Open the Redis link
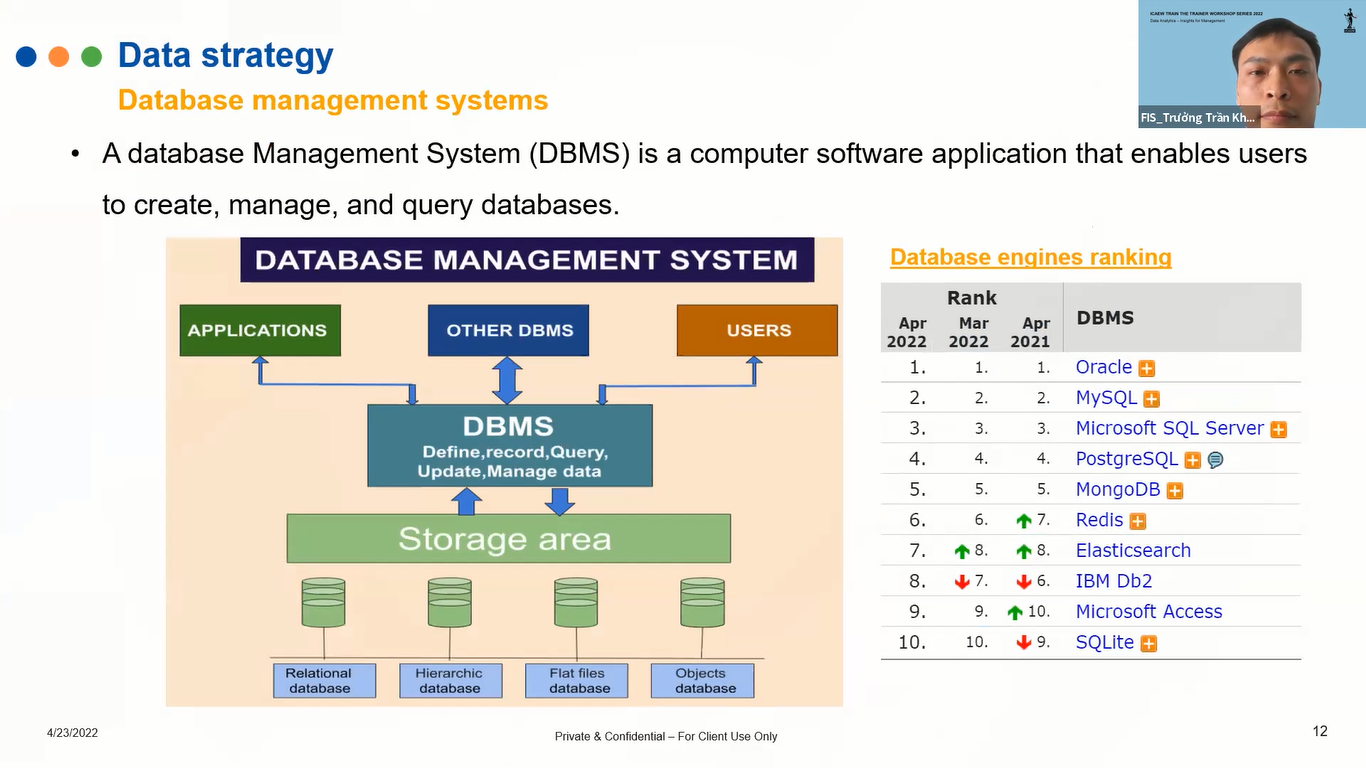Image resolution: width=1366 pixels, height=768 pixels. click(1100, 520)
